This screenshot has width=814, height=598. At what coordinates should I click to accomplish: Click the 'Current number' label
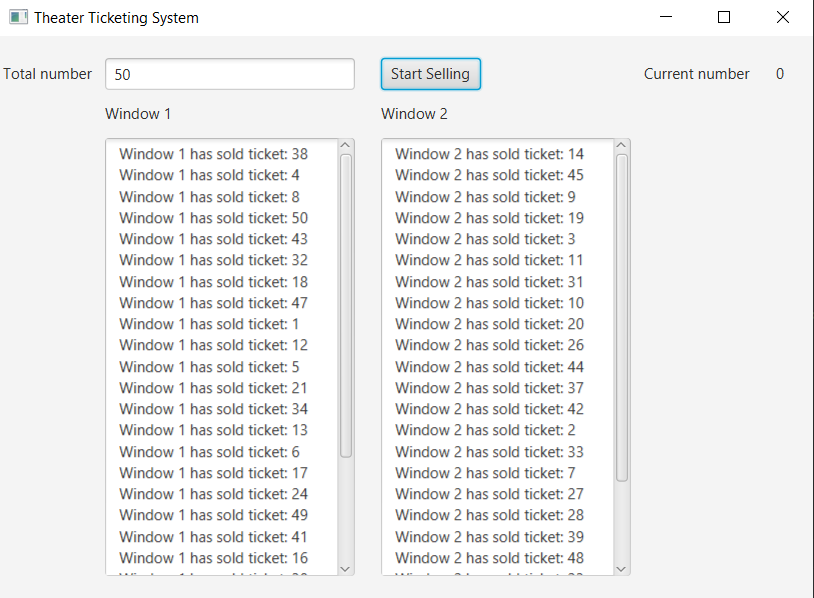[697, 74]
